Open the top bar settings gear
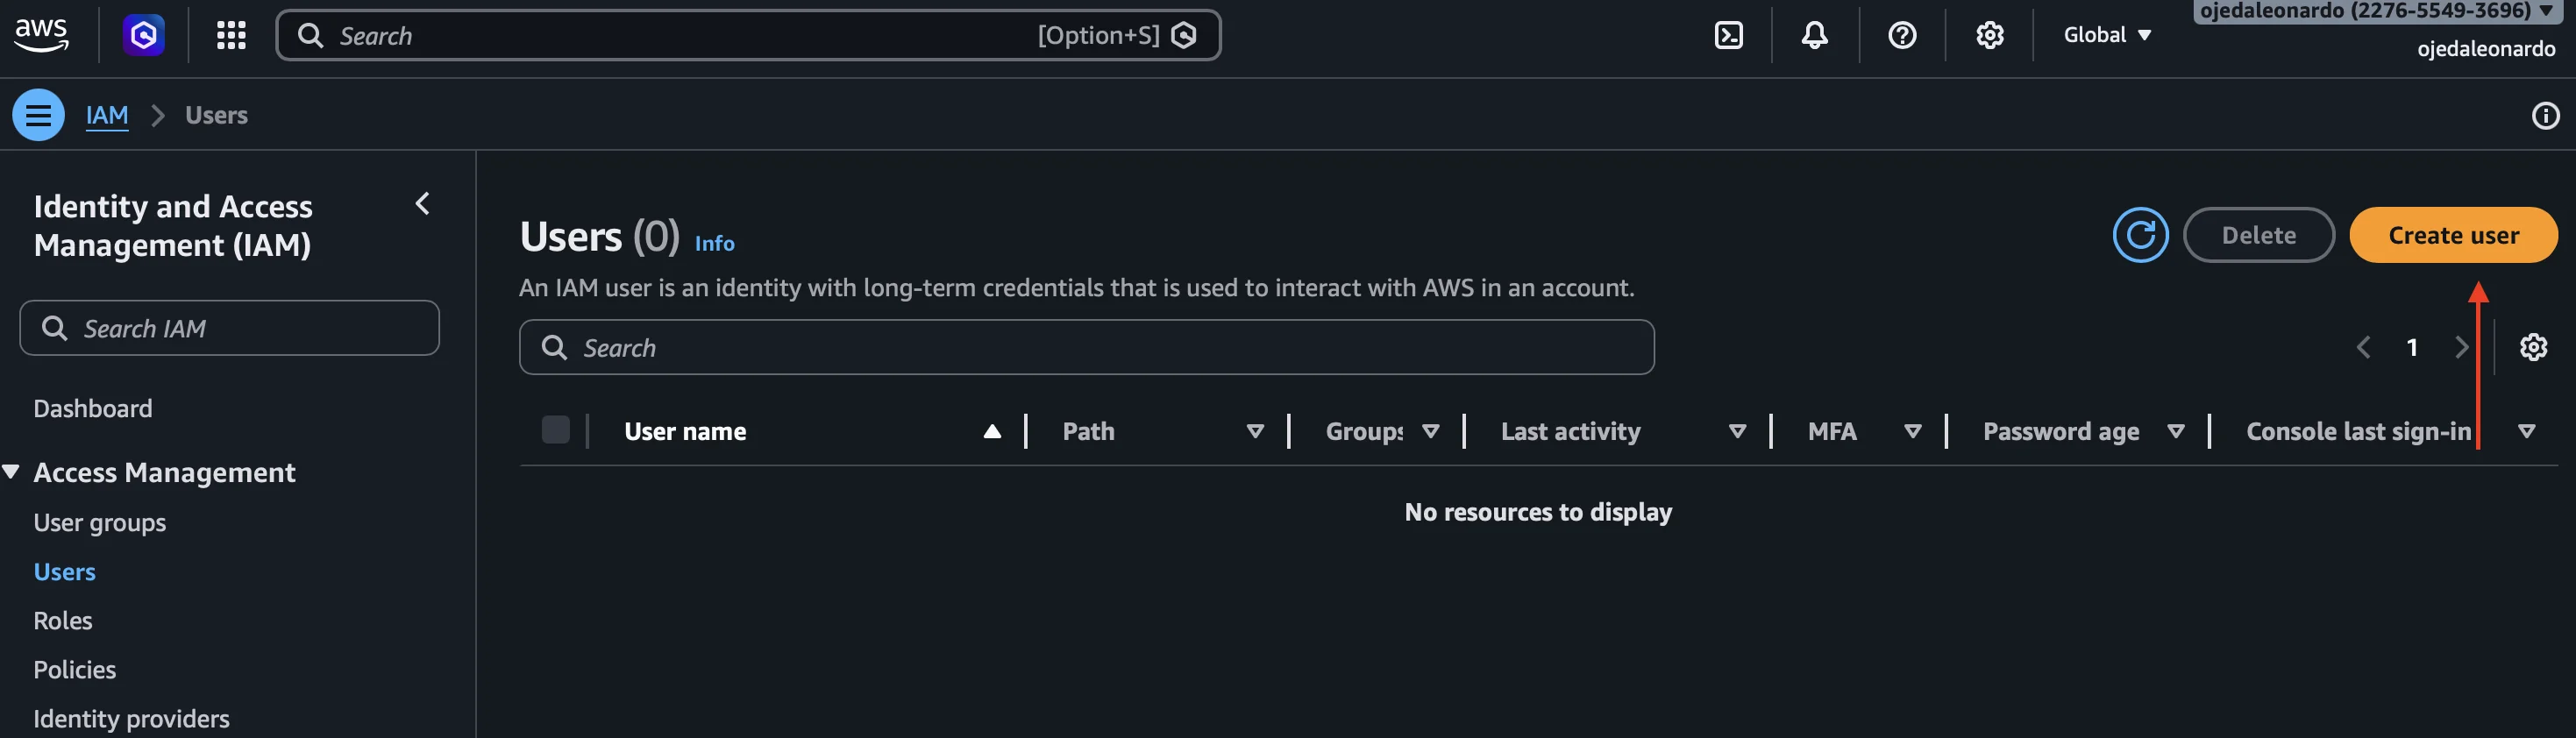 click(x=1989, y=36)
